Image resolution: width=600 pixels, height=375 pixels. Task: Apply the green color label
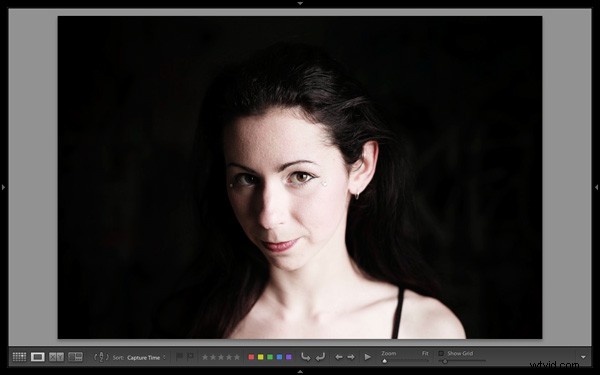[x=270, y=357]
